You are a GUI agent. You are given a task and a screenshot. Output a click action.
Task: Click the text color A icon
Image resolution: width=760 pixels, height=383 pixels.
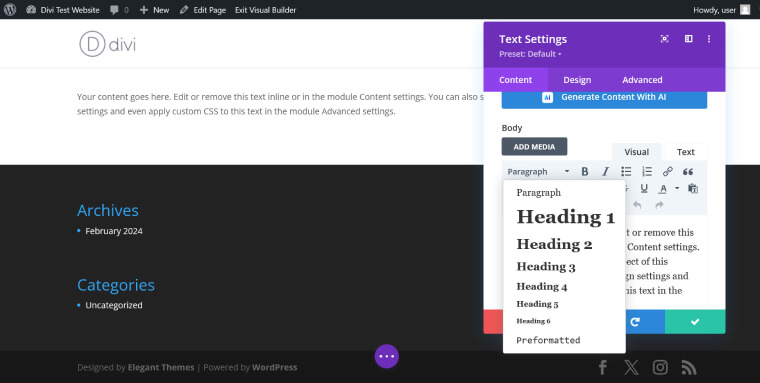click(x=663, y=189)
